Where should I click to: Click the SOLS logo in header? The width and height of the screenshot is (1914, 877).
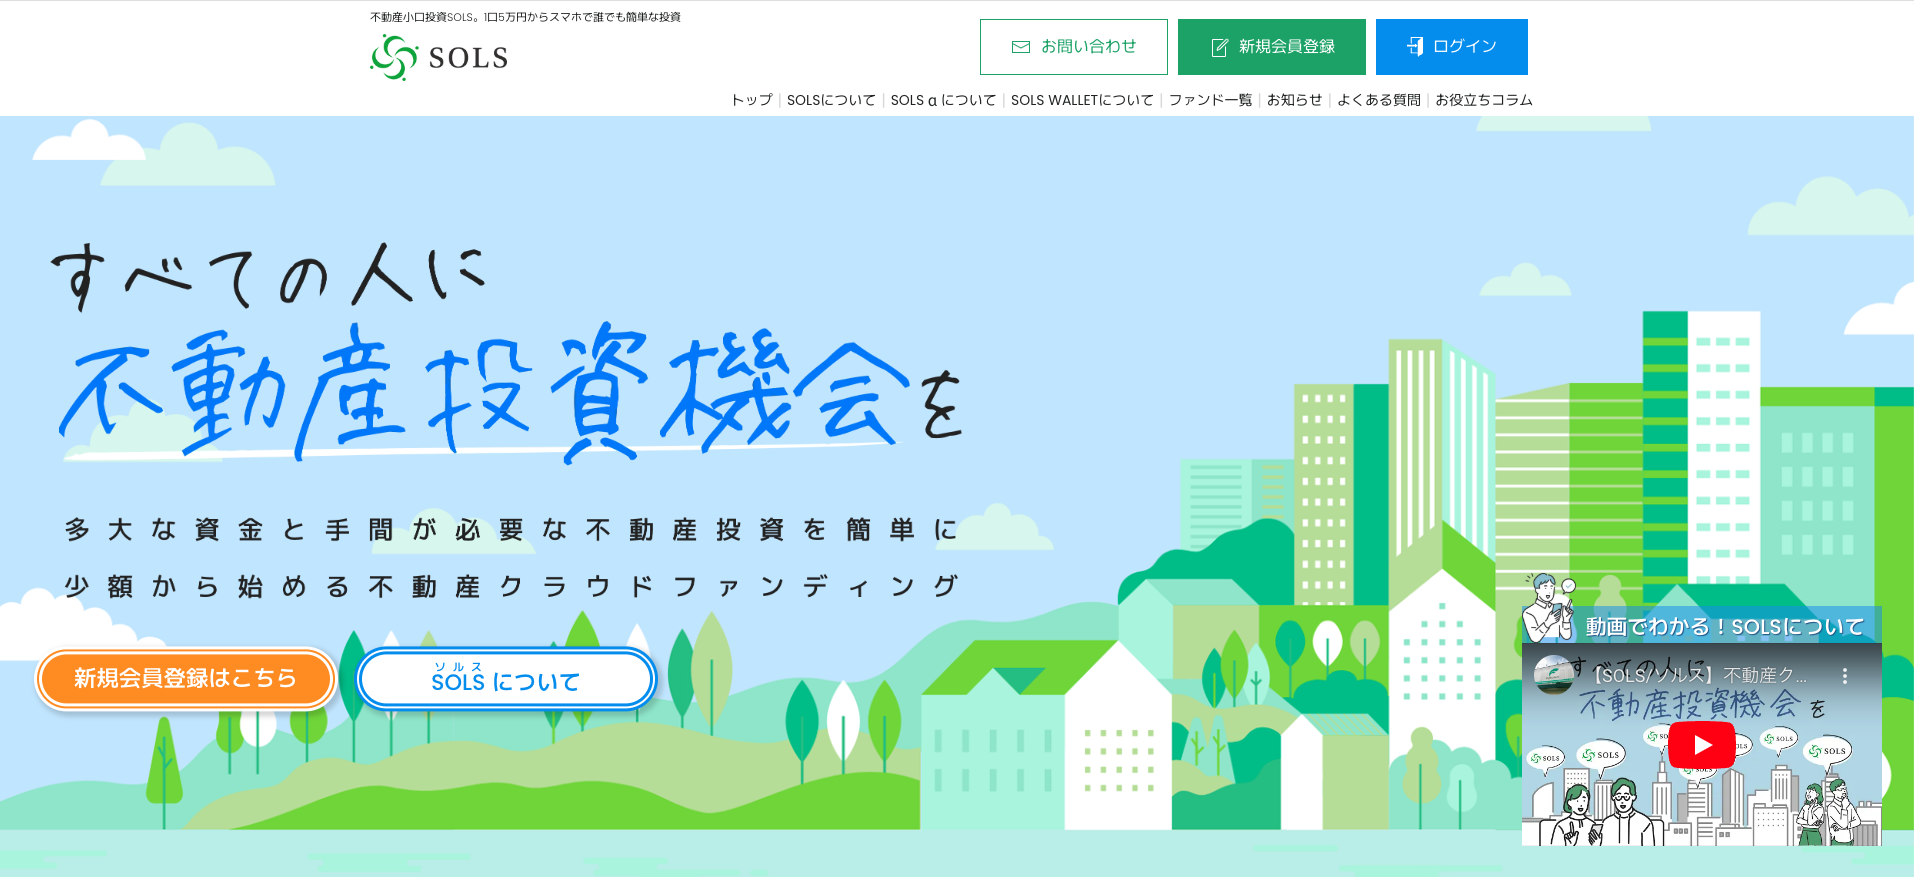(439, 57)
